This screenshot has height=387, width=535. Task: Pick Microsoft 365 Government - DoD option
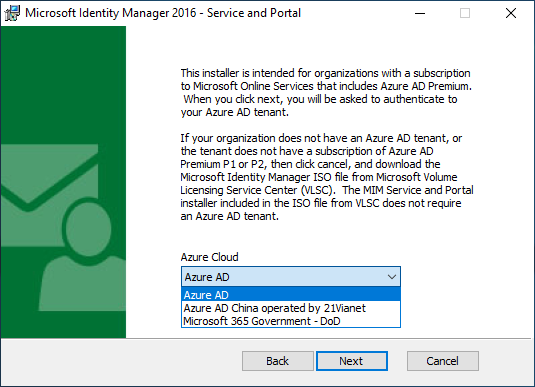(x=291, y=321)
